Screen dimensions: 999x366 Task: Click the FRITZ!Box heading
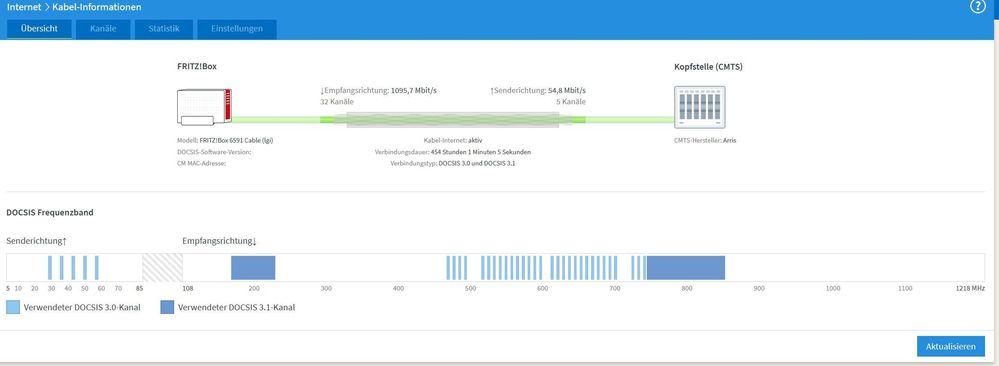click(x=197, y=66)
